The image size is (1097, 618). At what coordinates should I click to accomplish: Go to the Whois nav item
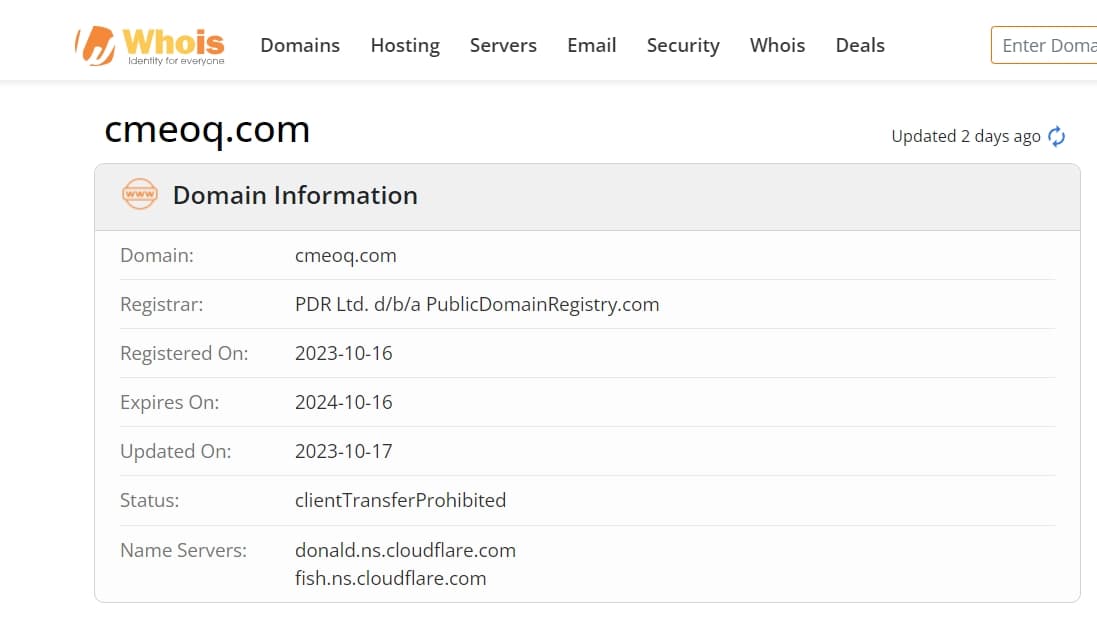click(777, 45)
